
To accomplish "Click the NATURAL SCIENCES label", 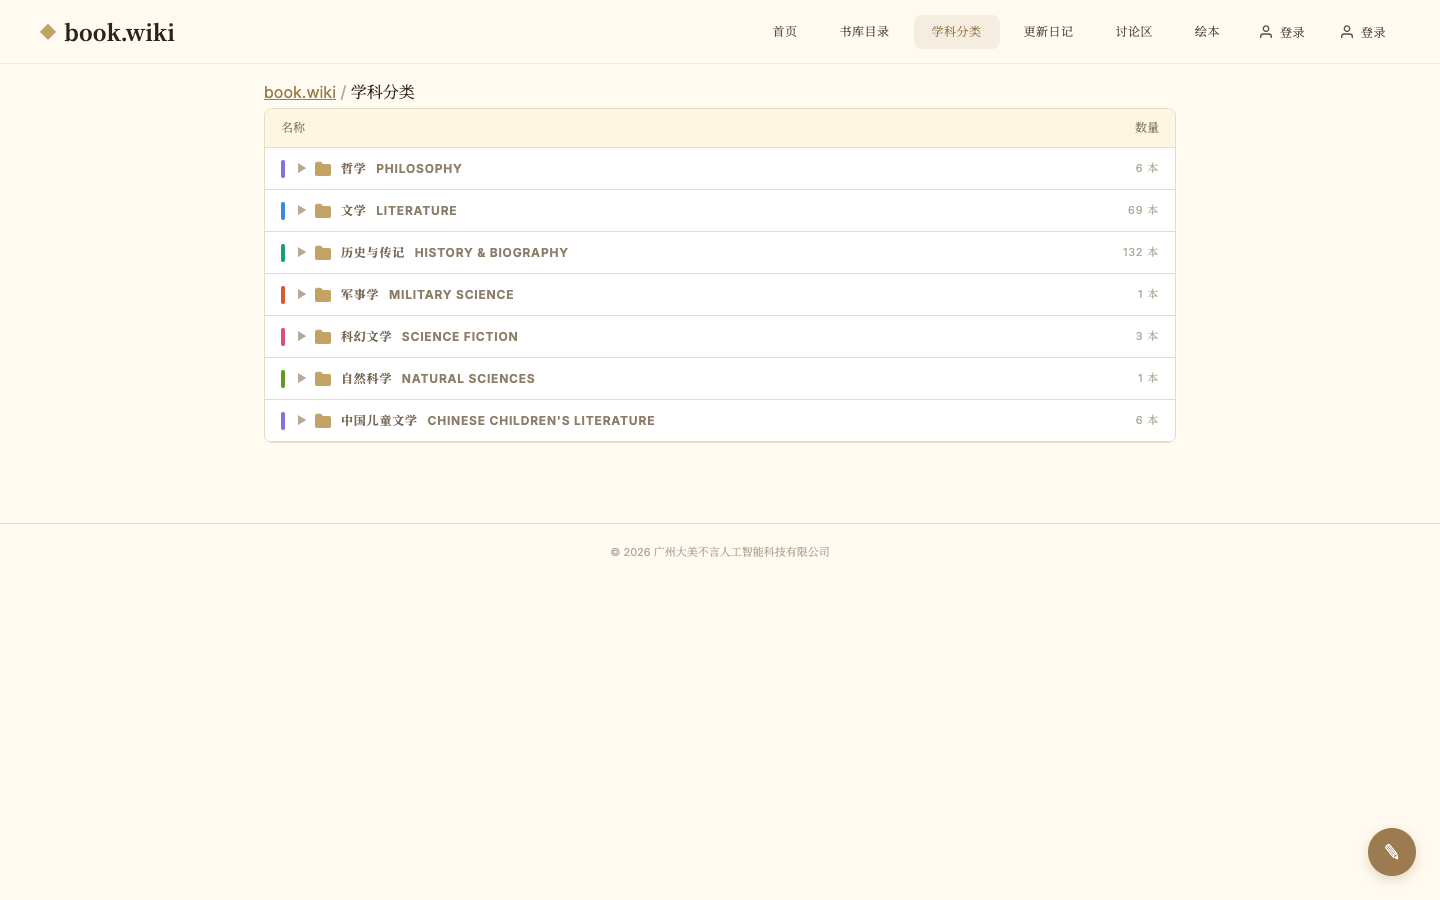I will (x=468, y=379).
